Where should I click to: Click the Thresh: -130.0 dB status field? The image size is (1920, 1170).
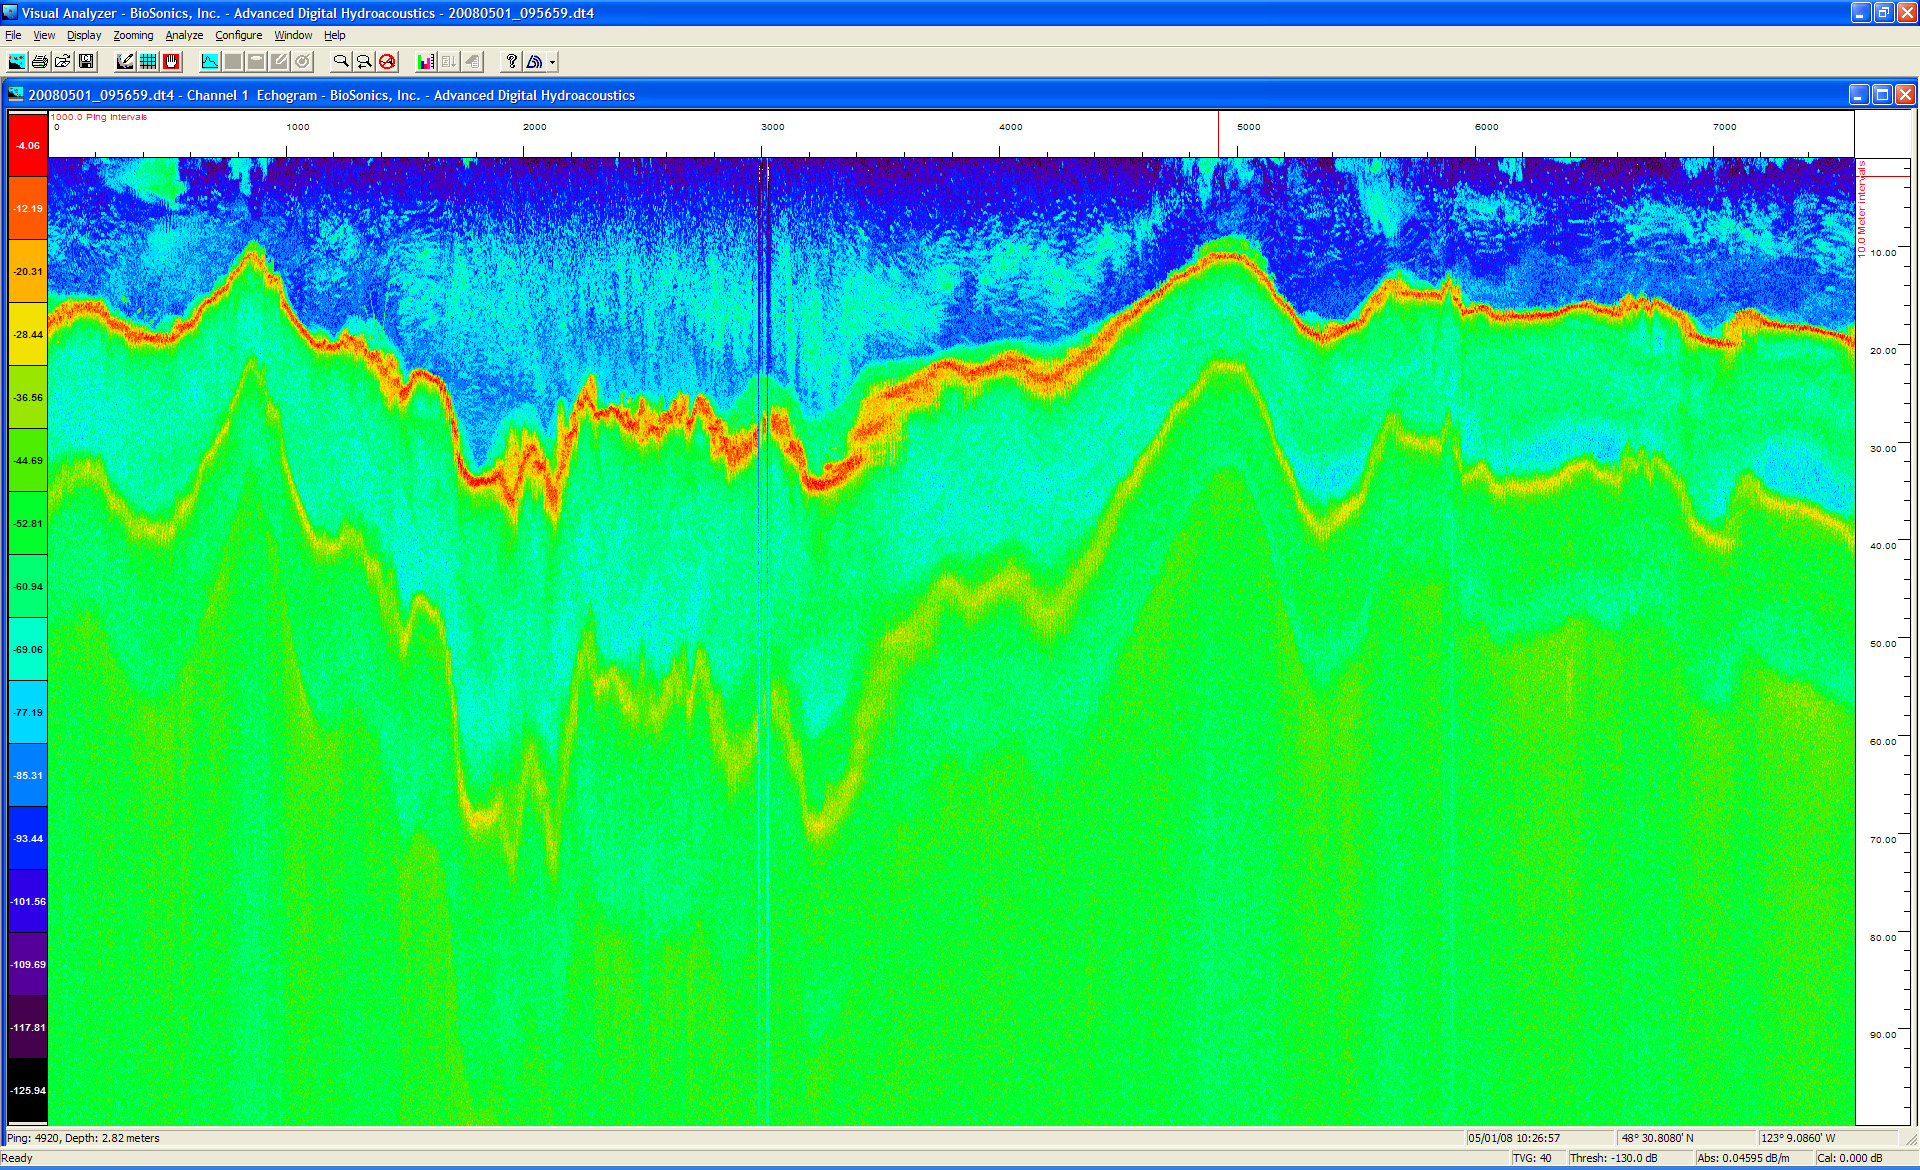1613,1158
